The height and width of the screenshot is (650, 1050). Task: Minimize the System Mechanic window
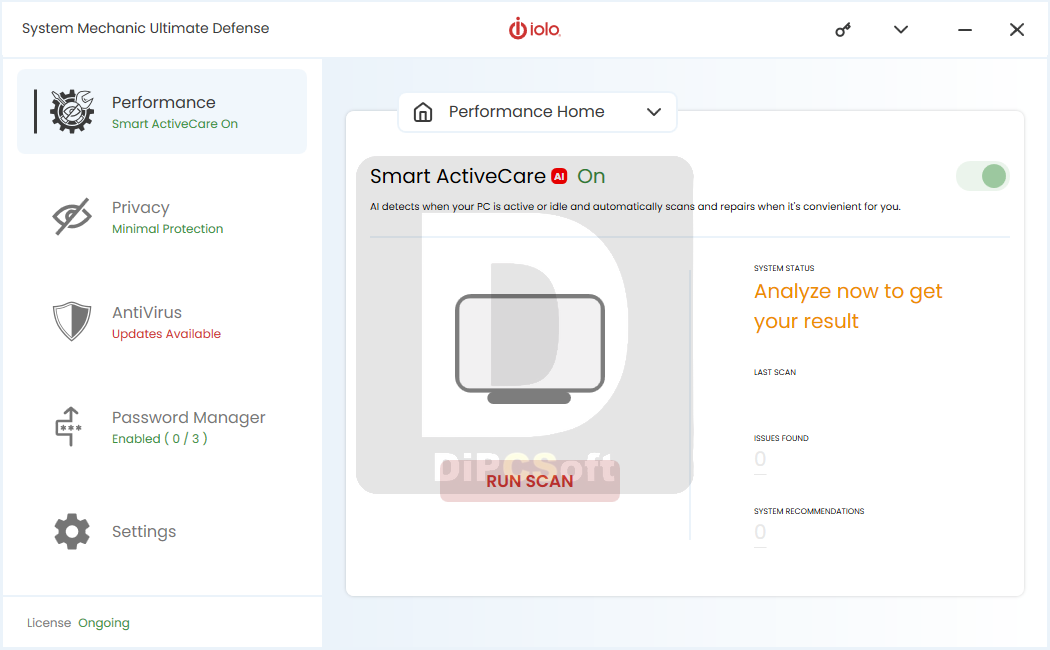pos(964,29)
